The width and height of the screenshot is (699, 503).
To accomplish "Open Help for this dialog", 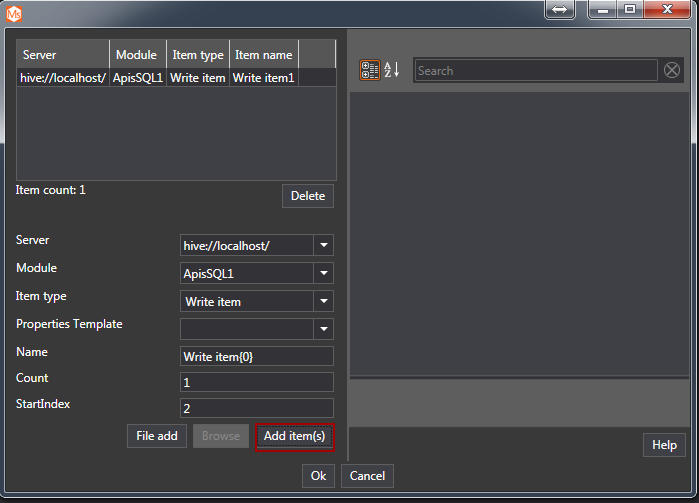I will pos(664,445).
